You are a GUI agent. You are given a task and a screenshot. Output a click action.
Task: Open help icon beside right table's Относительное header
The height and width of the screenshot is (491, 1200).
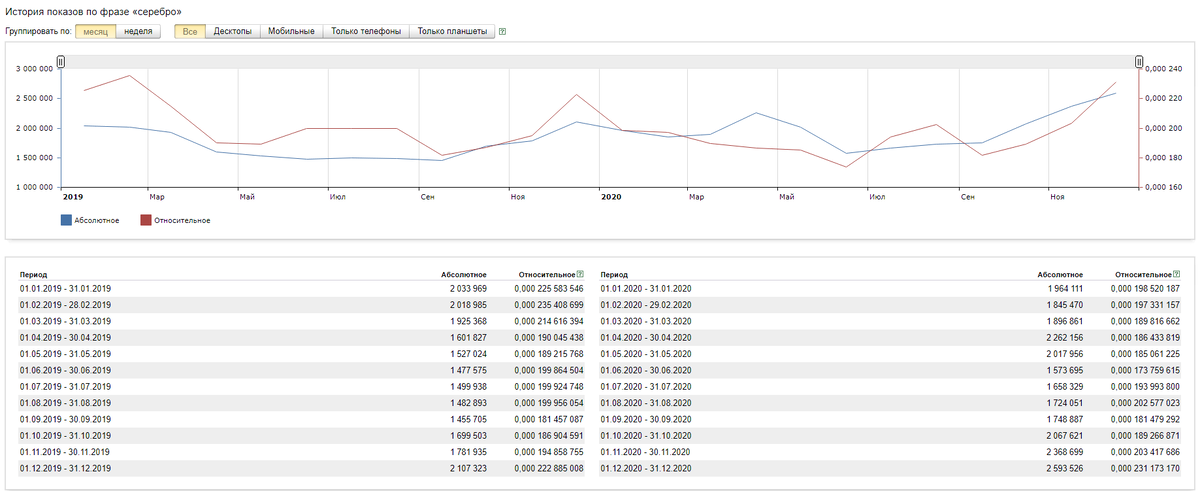pos(1177,273)
